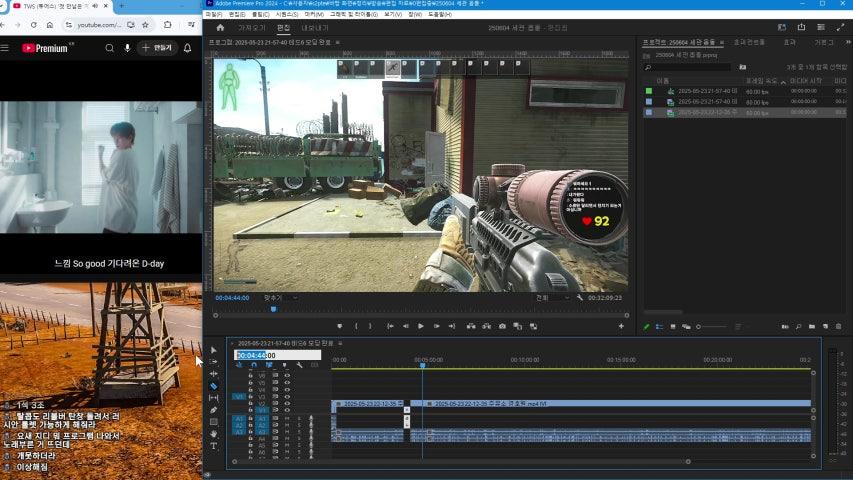
Task: Select the Pen tool
Action: [x=213, y=410]
